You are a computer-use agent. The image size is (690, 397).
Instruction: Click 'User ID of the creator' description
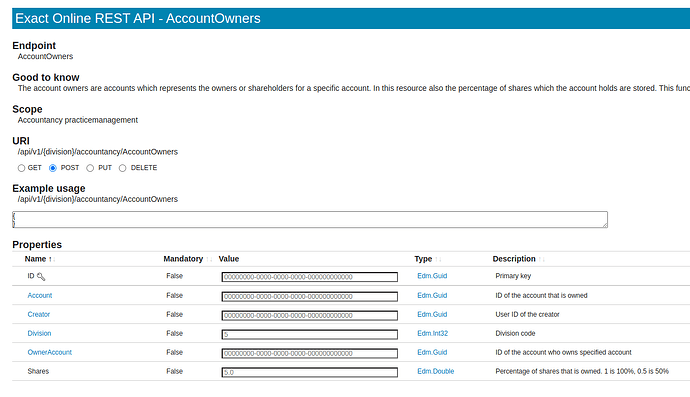(527, 314)
